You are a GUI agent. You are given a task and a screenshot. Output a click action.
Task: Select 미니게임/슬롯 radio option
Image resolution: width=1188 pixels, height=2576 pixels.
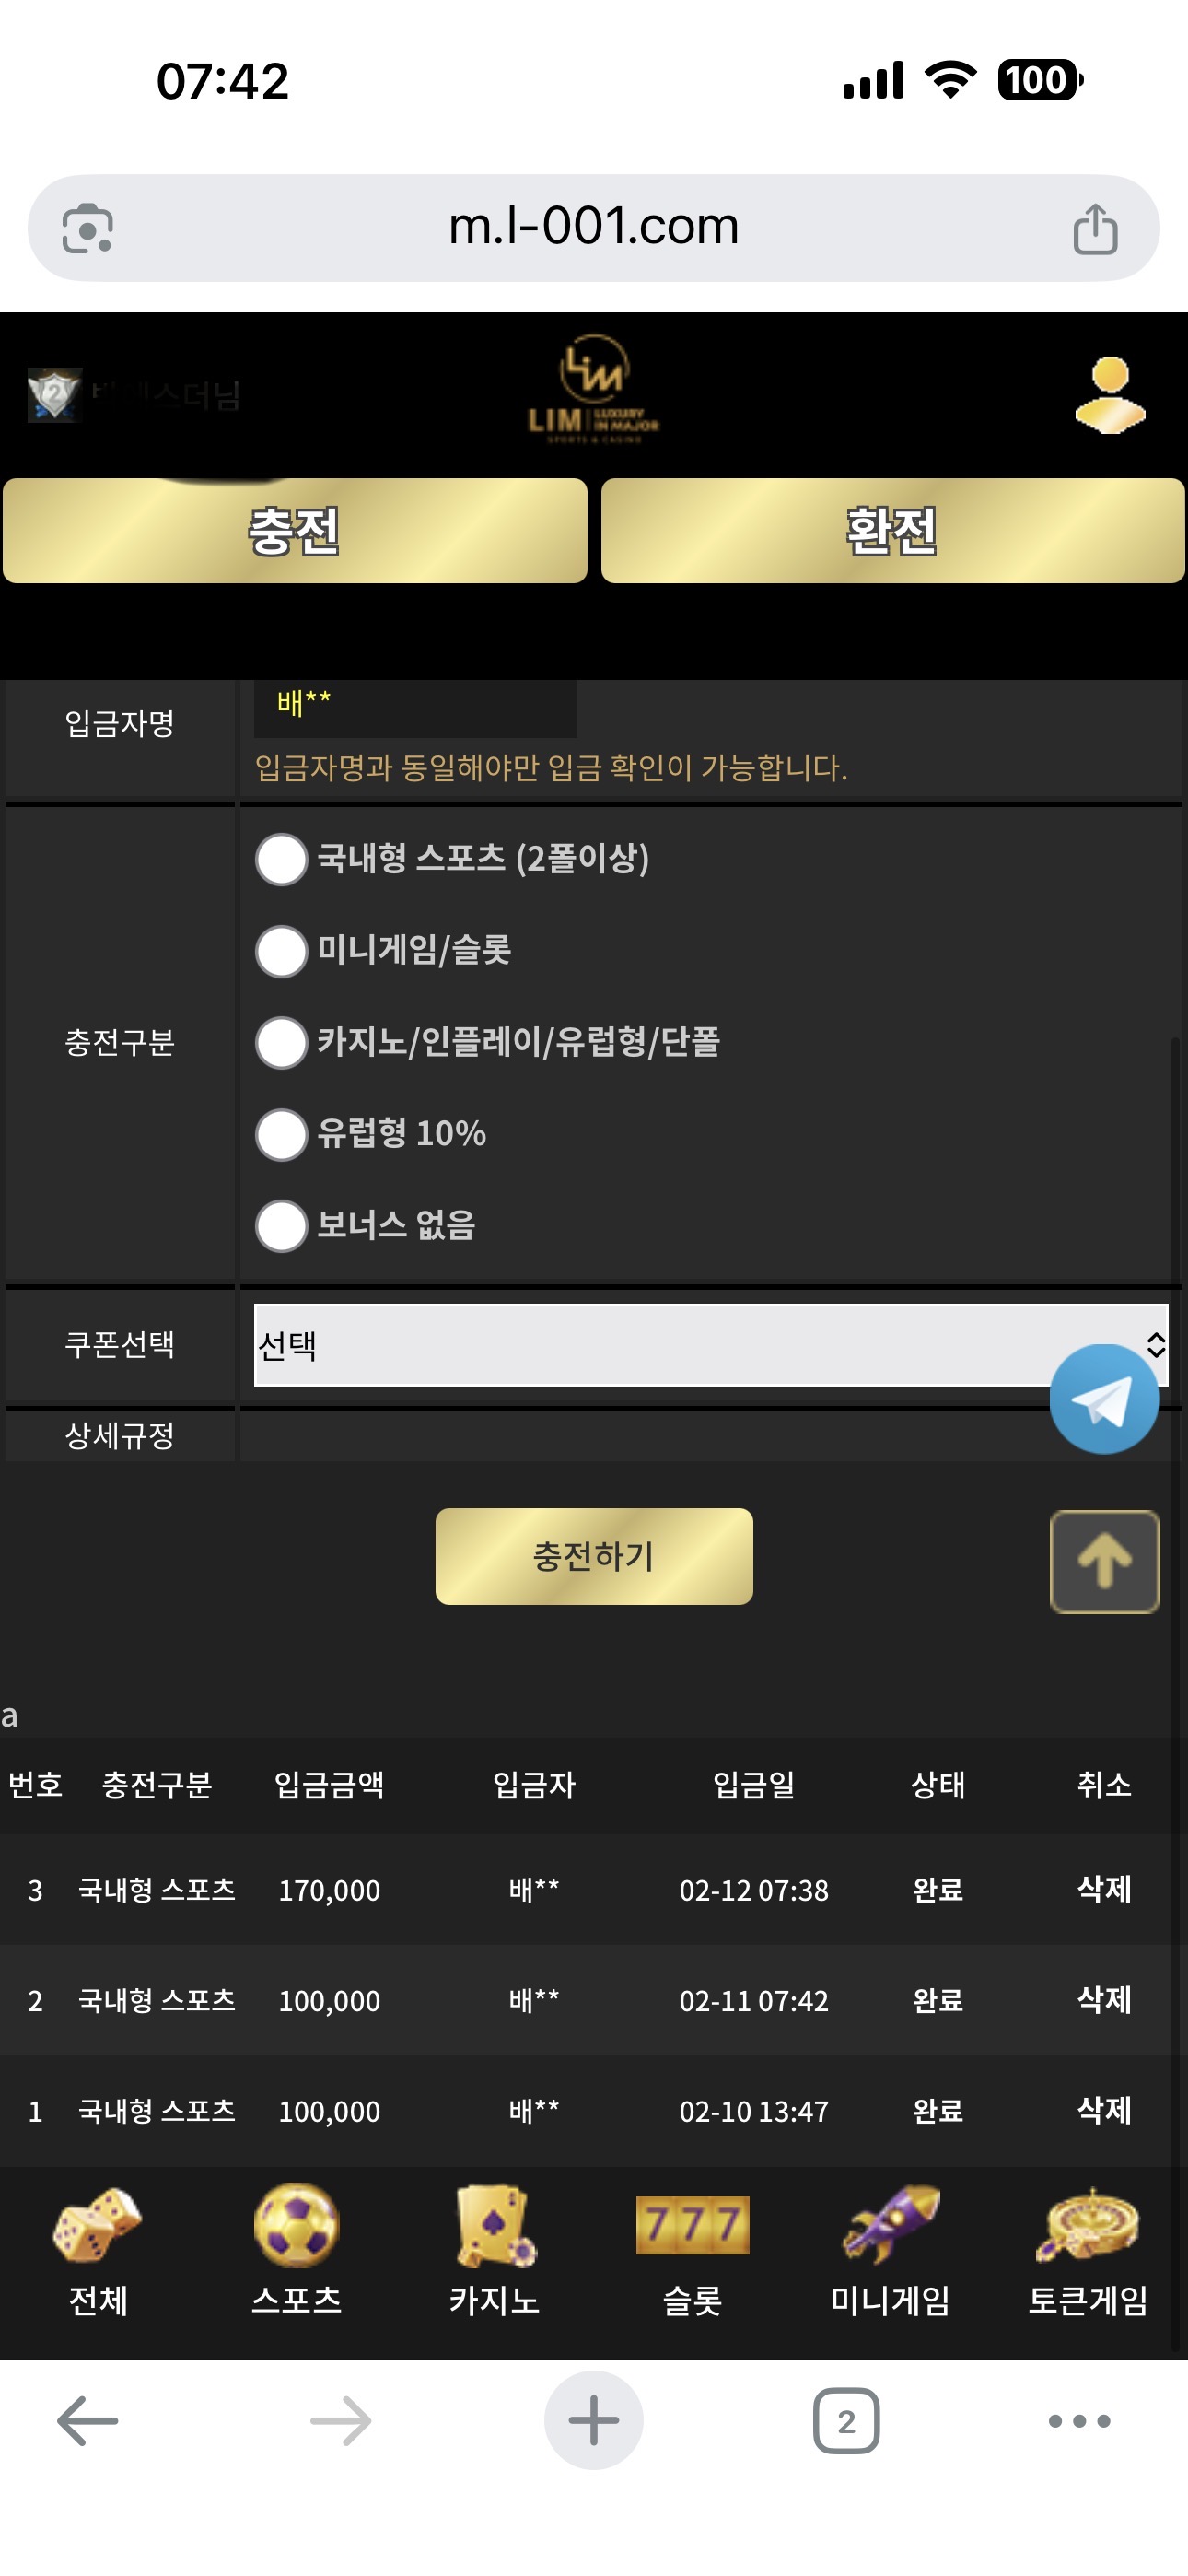point(281,951)
